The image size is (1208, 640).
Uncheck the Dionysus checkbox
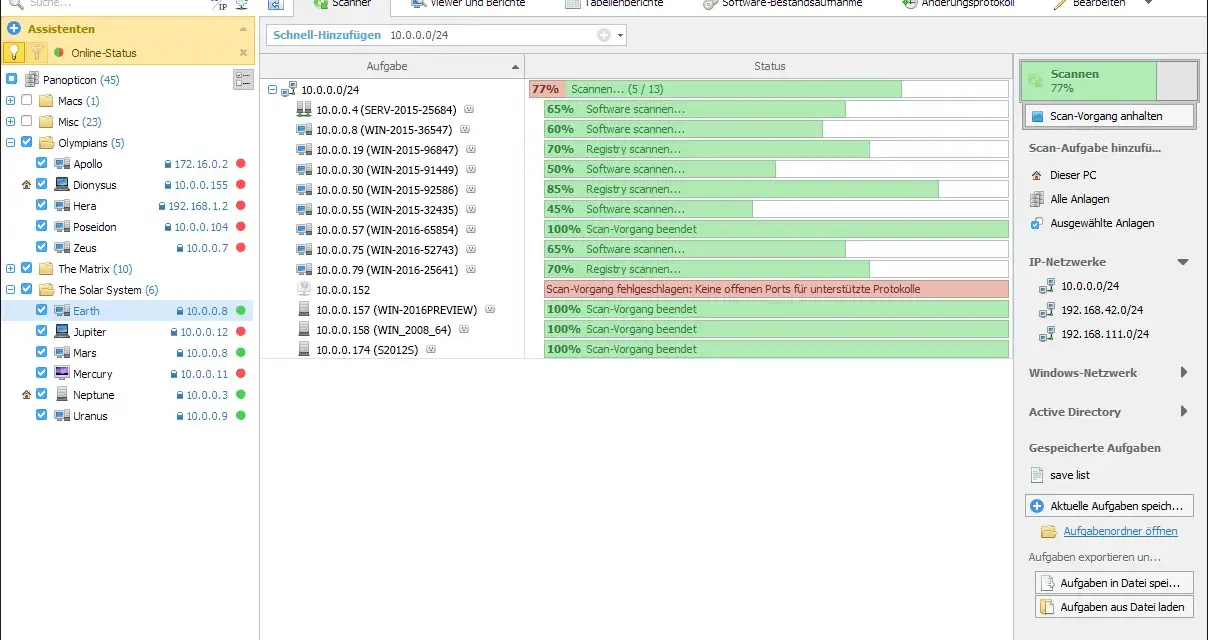[x=42, y=185]
